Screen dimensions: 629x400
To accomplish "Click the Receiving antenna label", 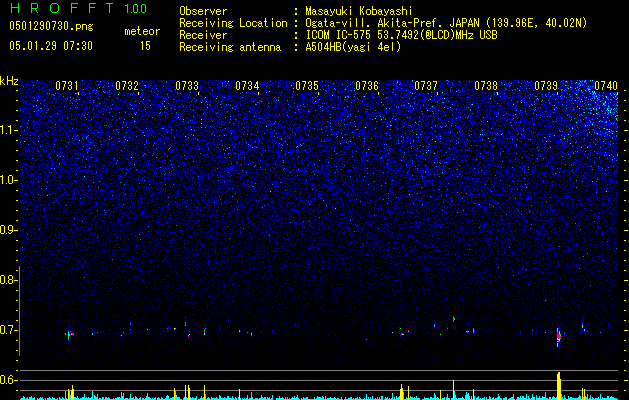I will (230, 47).
